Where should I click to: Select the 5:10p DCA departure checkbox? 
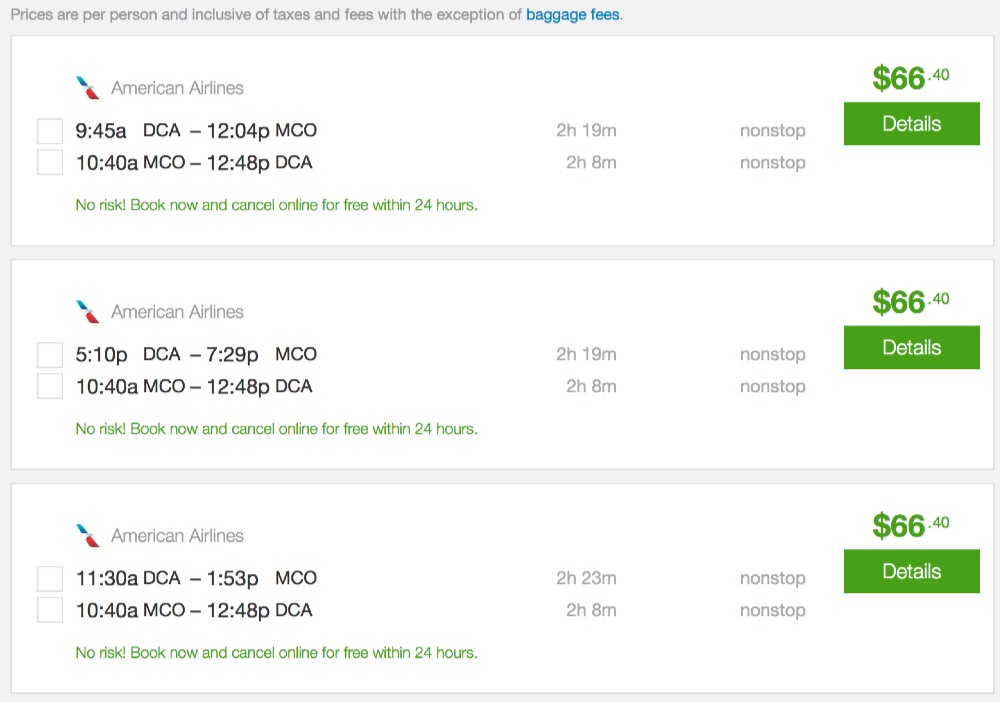[50, 355]
